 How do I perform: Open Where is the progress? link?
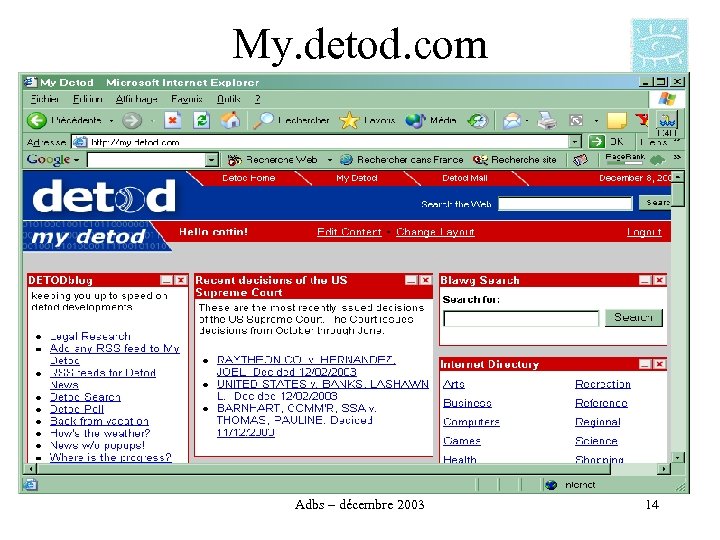[x=110, y=457]
